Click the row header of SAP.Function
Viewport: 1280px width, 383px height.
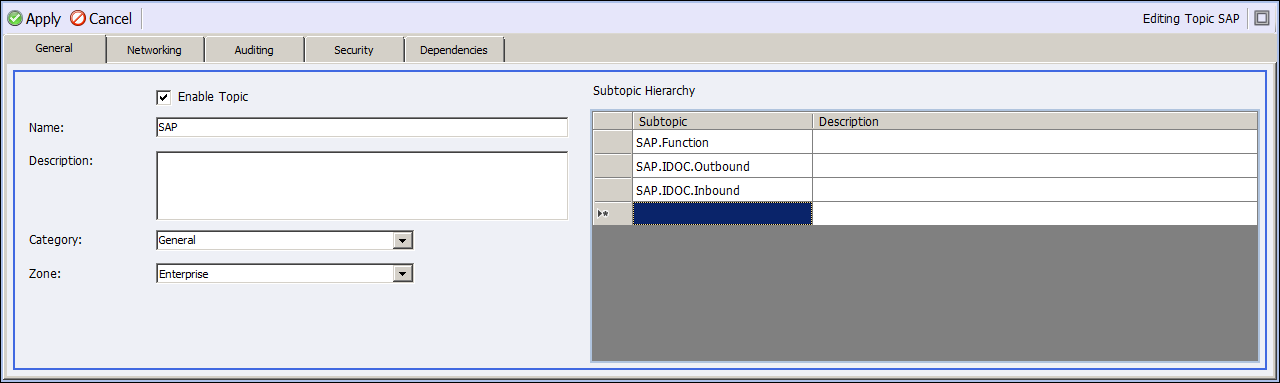click(613, 142)
